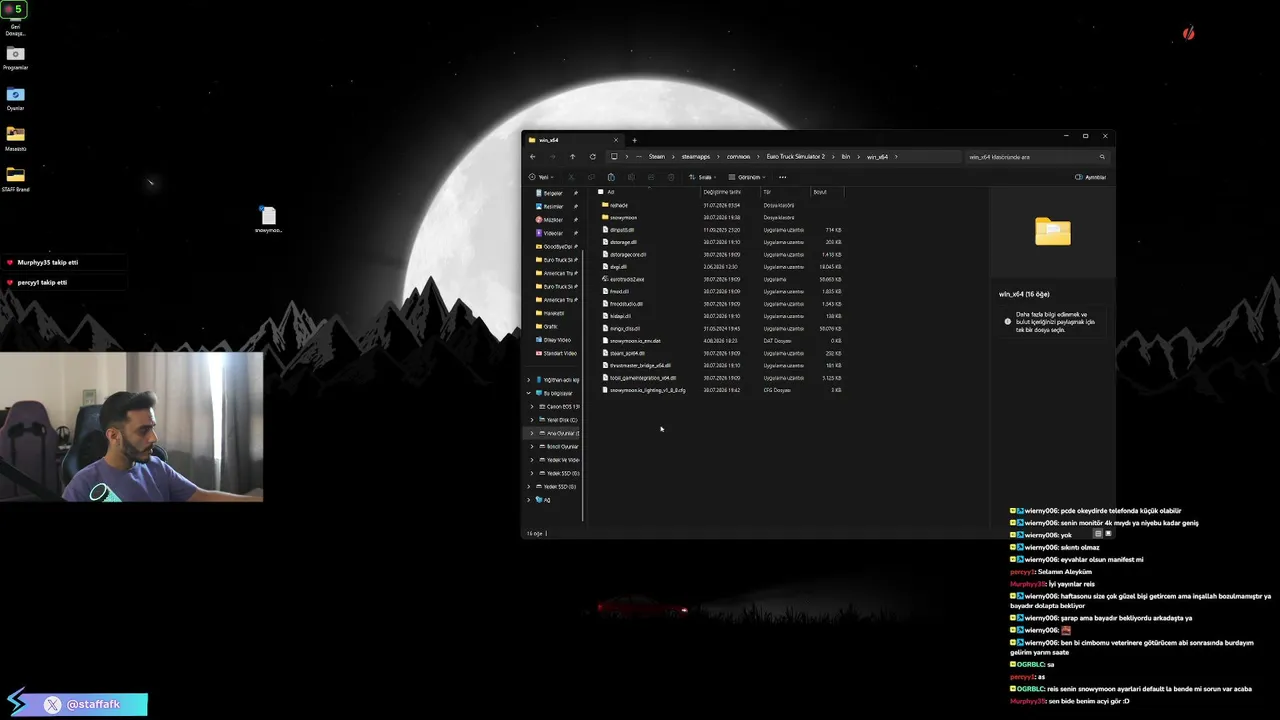This screenshot has height=720, width=1280.
Task: Sort by Boyut column header
Action: [820, 192]
